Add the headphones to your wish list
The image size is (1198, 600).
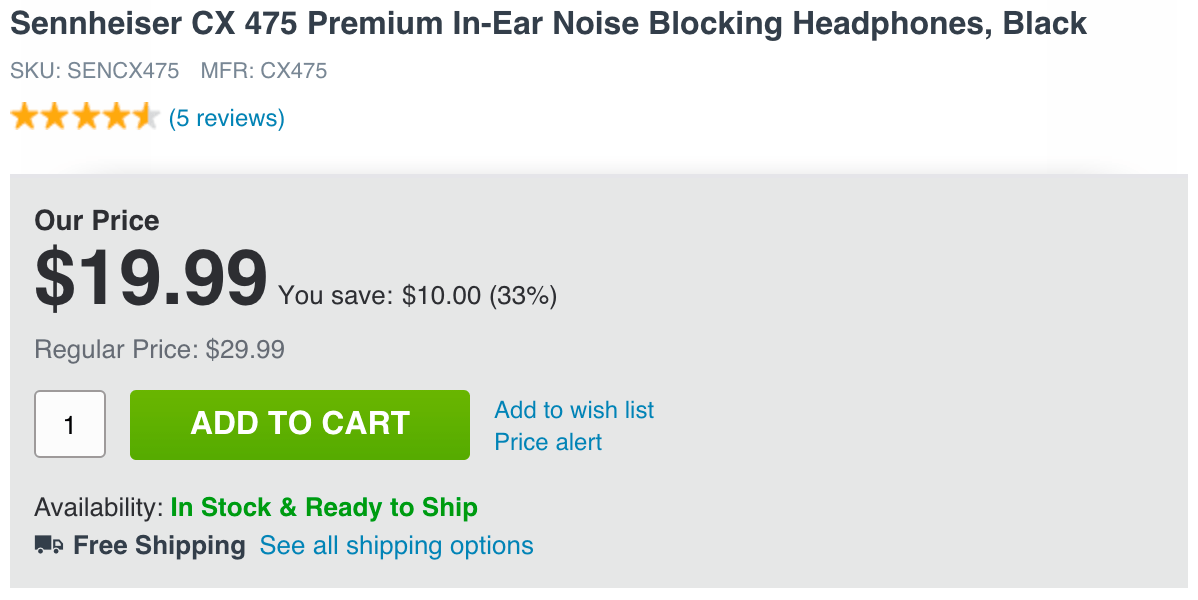point(574,409)
